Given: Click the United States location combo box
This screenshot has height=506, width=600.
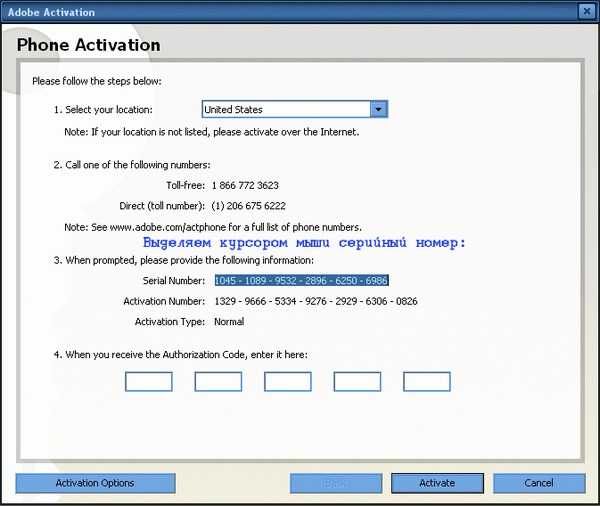Looking at the screenshot, I should pos(295,109).
